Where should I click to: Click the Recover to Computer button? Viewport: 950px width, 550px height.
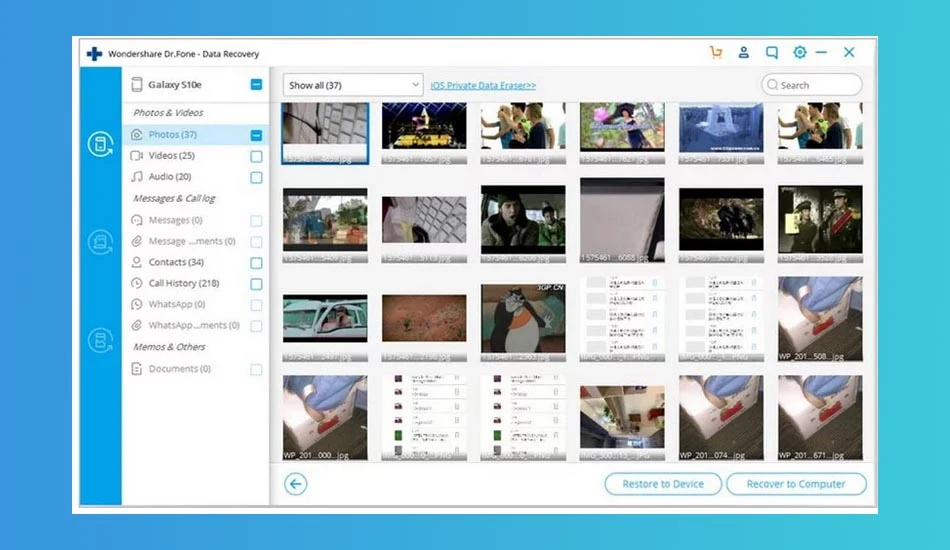coord(796,484)
